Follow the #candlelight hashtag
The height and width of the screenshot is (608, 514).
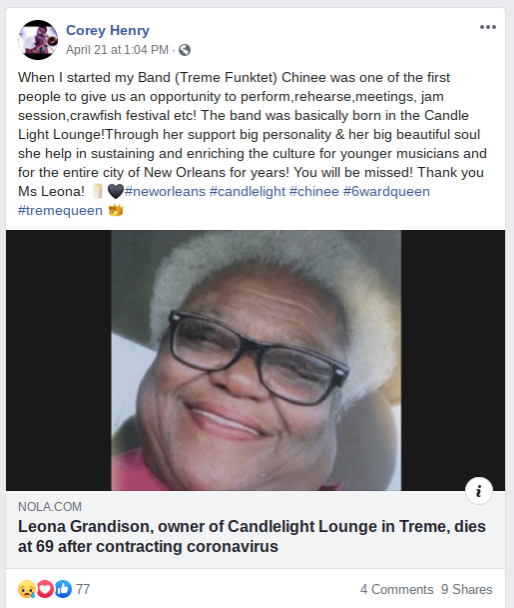[247, 192]
